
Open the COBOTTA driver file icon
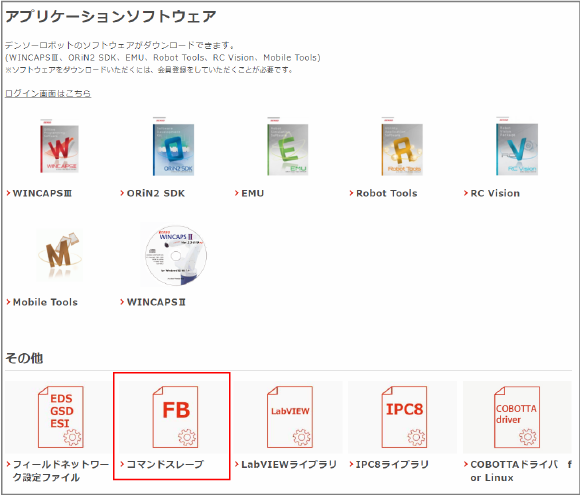(517, 417)
